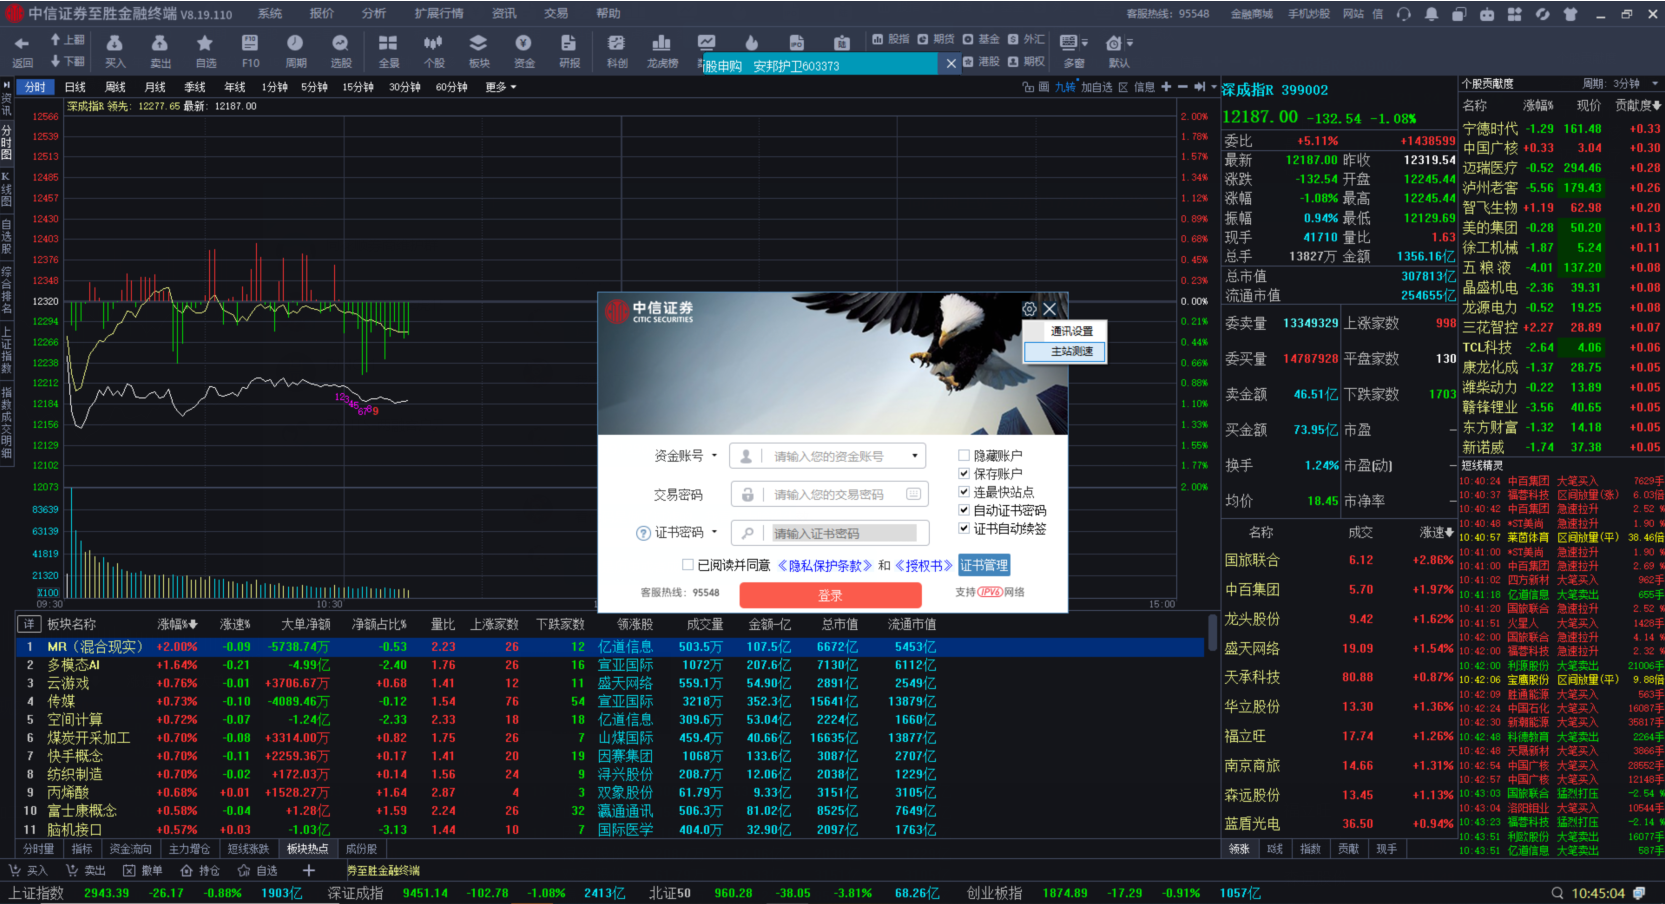This screenshot has height=904, width=1665.
Task: Toggle the 证书自动续签 checkbox
Action: (964, 528)
